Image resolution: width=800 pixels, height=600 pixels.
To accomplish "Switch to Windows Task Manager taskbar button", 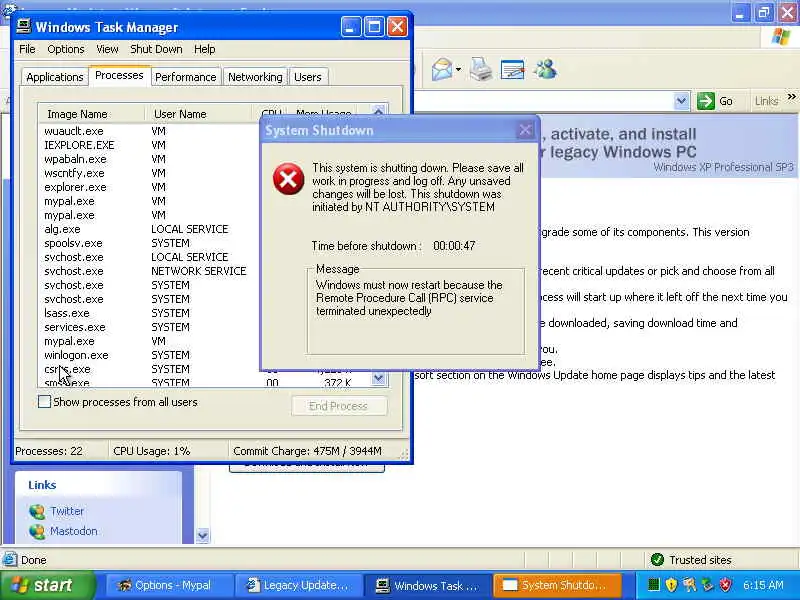I will coord(429,585).
